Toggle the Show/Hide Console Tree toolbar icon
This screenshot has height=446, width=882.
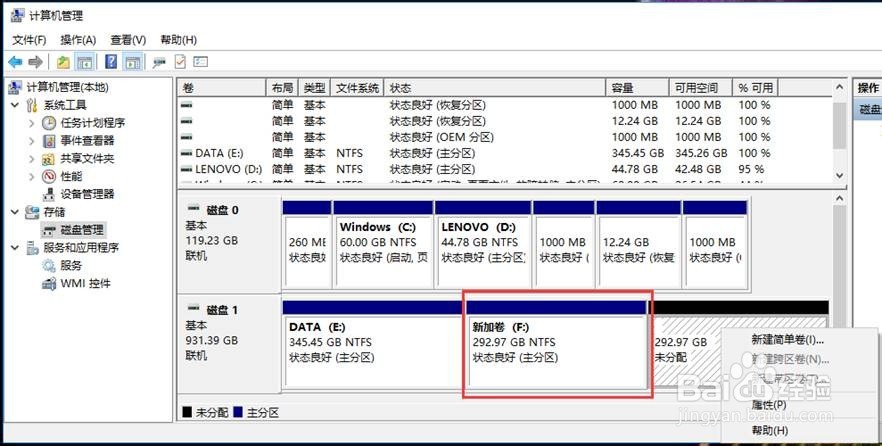[x=85, y=62]
